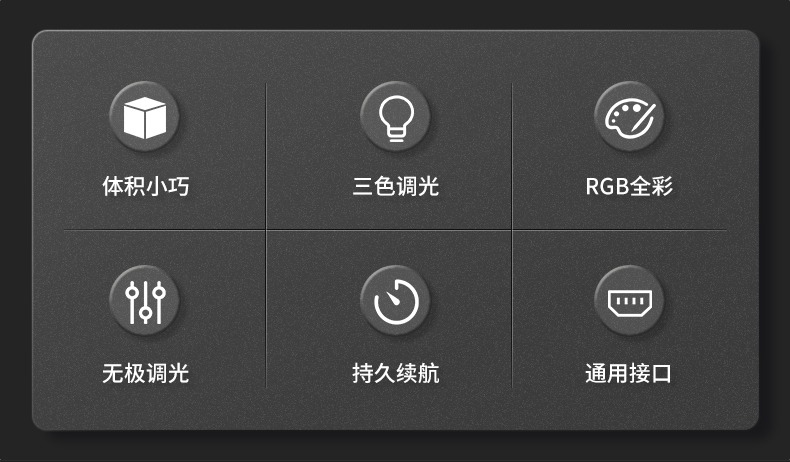Tap the three vertical sliders dimming icon
790x462 pixels.
click(145, 301)
